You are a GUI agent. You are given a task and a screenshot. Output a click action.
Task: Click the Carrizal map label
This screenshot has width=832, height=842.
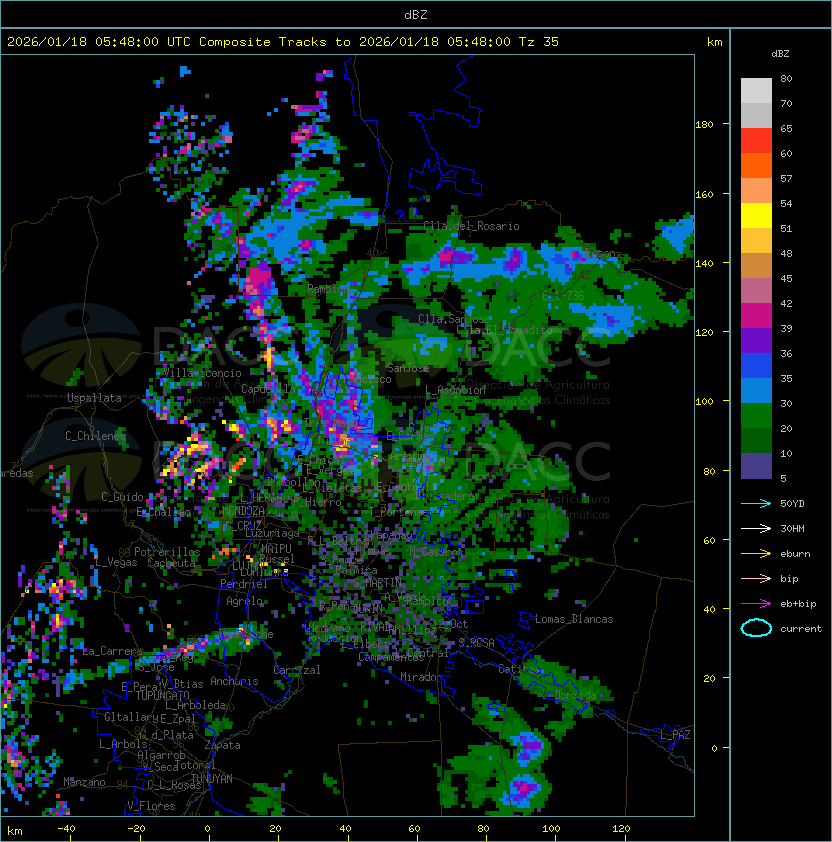point(297,670)
